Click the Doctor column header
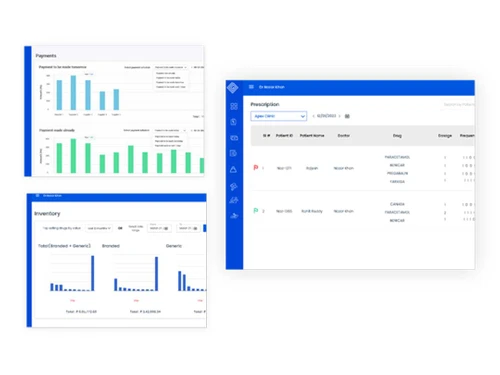This screenshot has height=375, width=500. (x=344, y=136)
